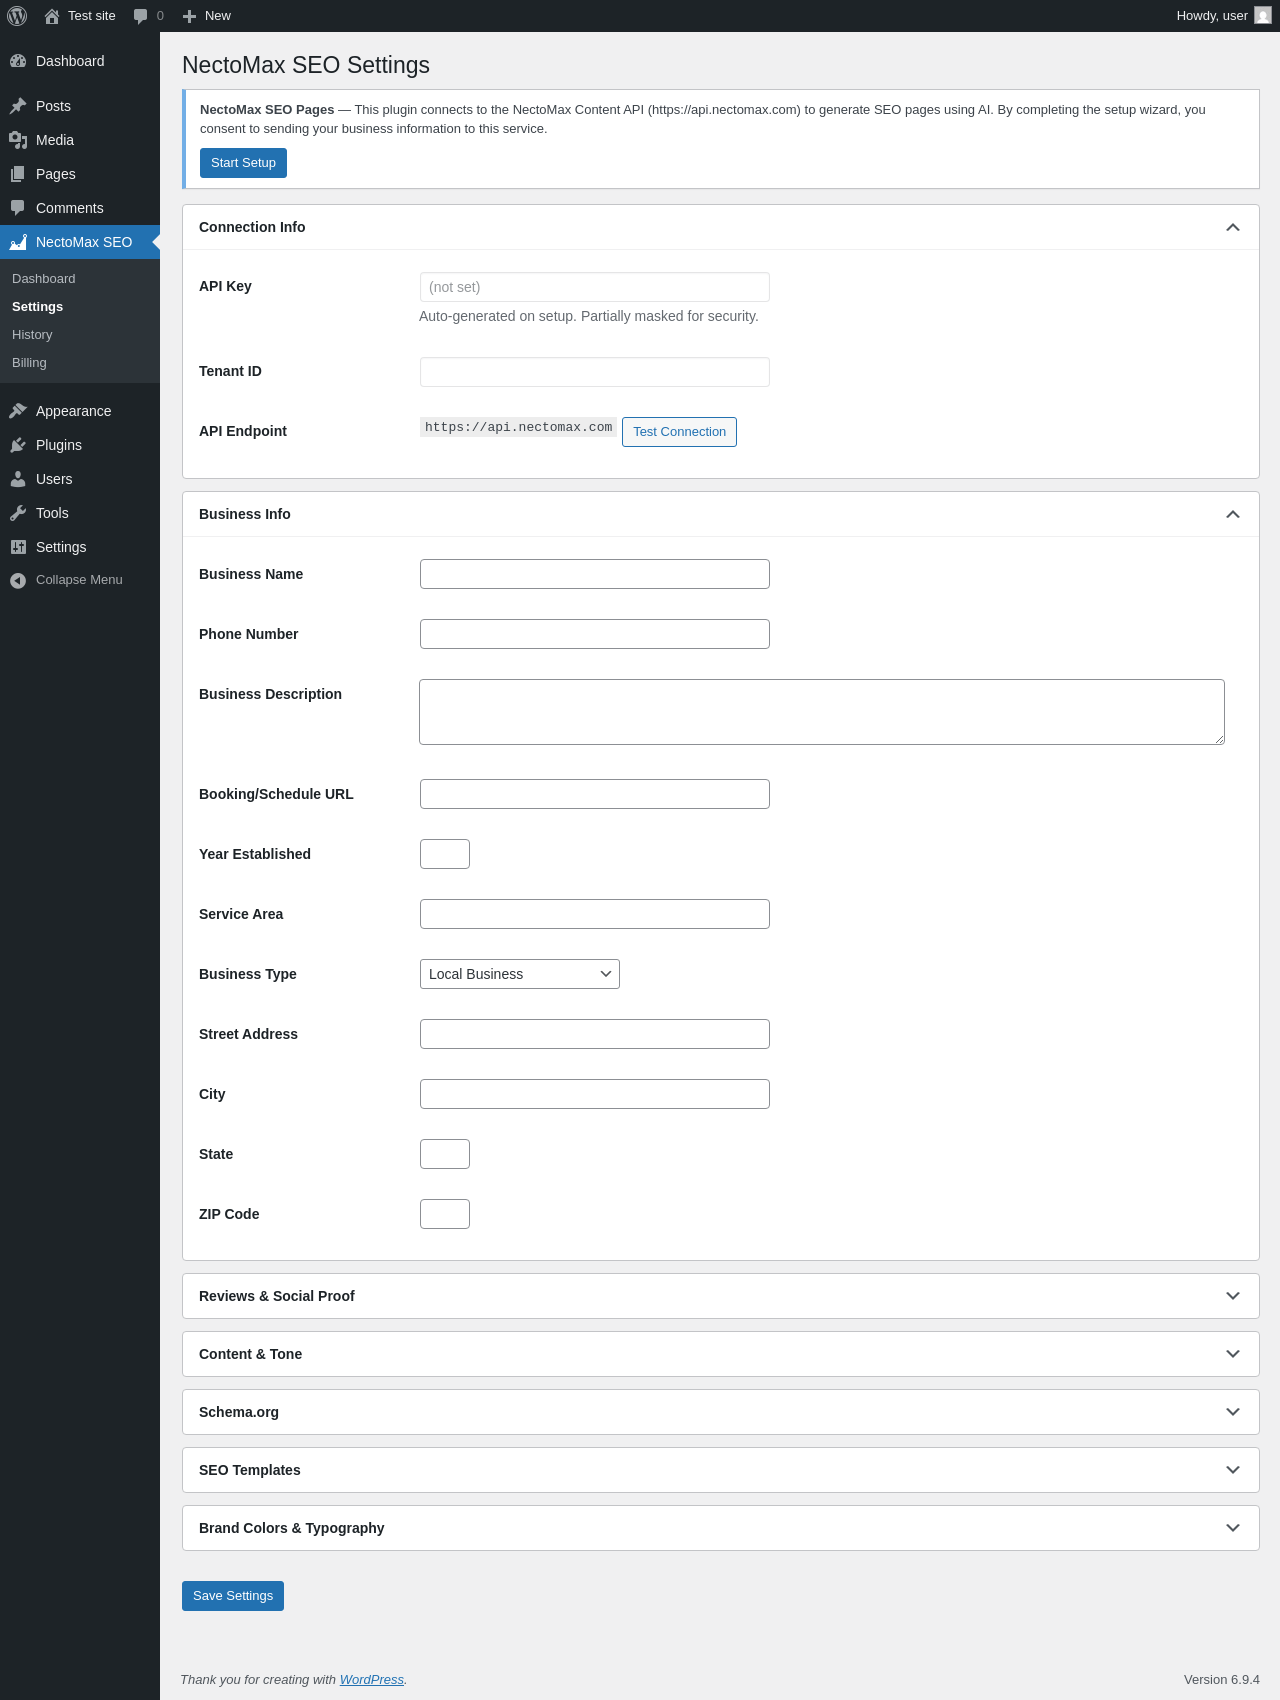
Task: Go to the Billing submenu item
Action: click(x=29, y=363)
